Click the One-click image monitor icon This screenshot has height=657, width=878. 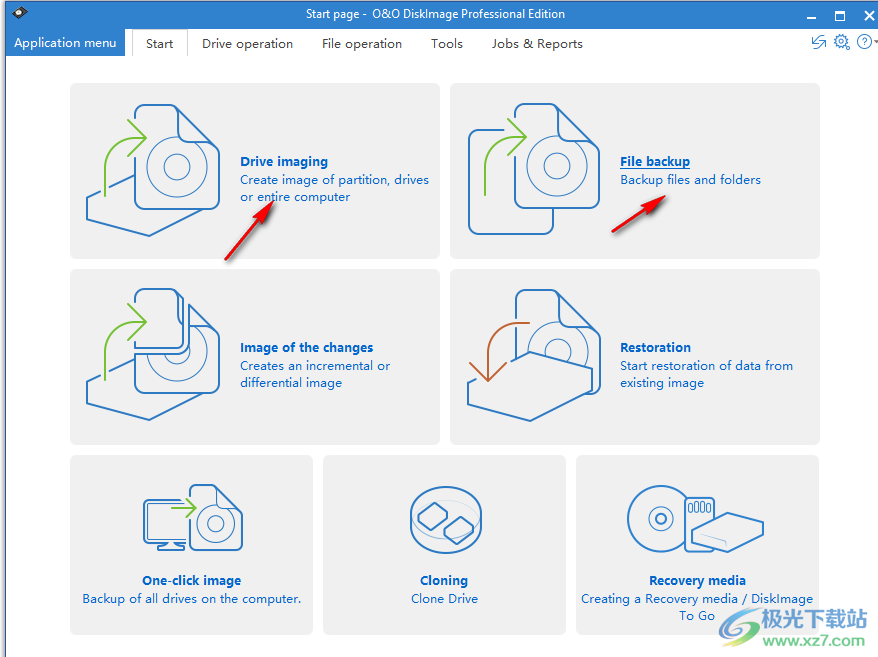coord(192,520)
